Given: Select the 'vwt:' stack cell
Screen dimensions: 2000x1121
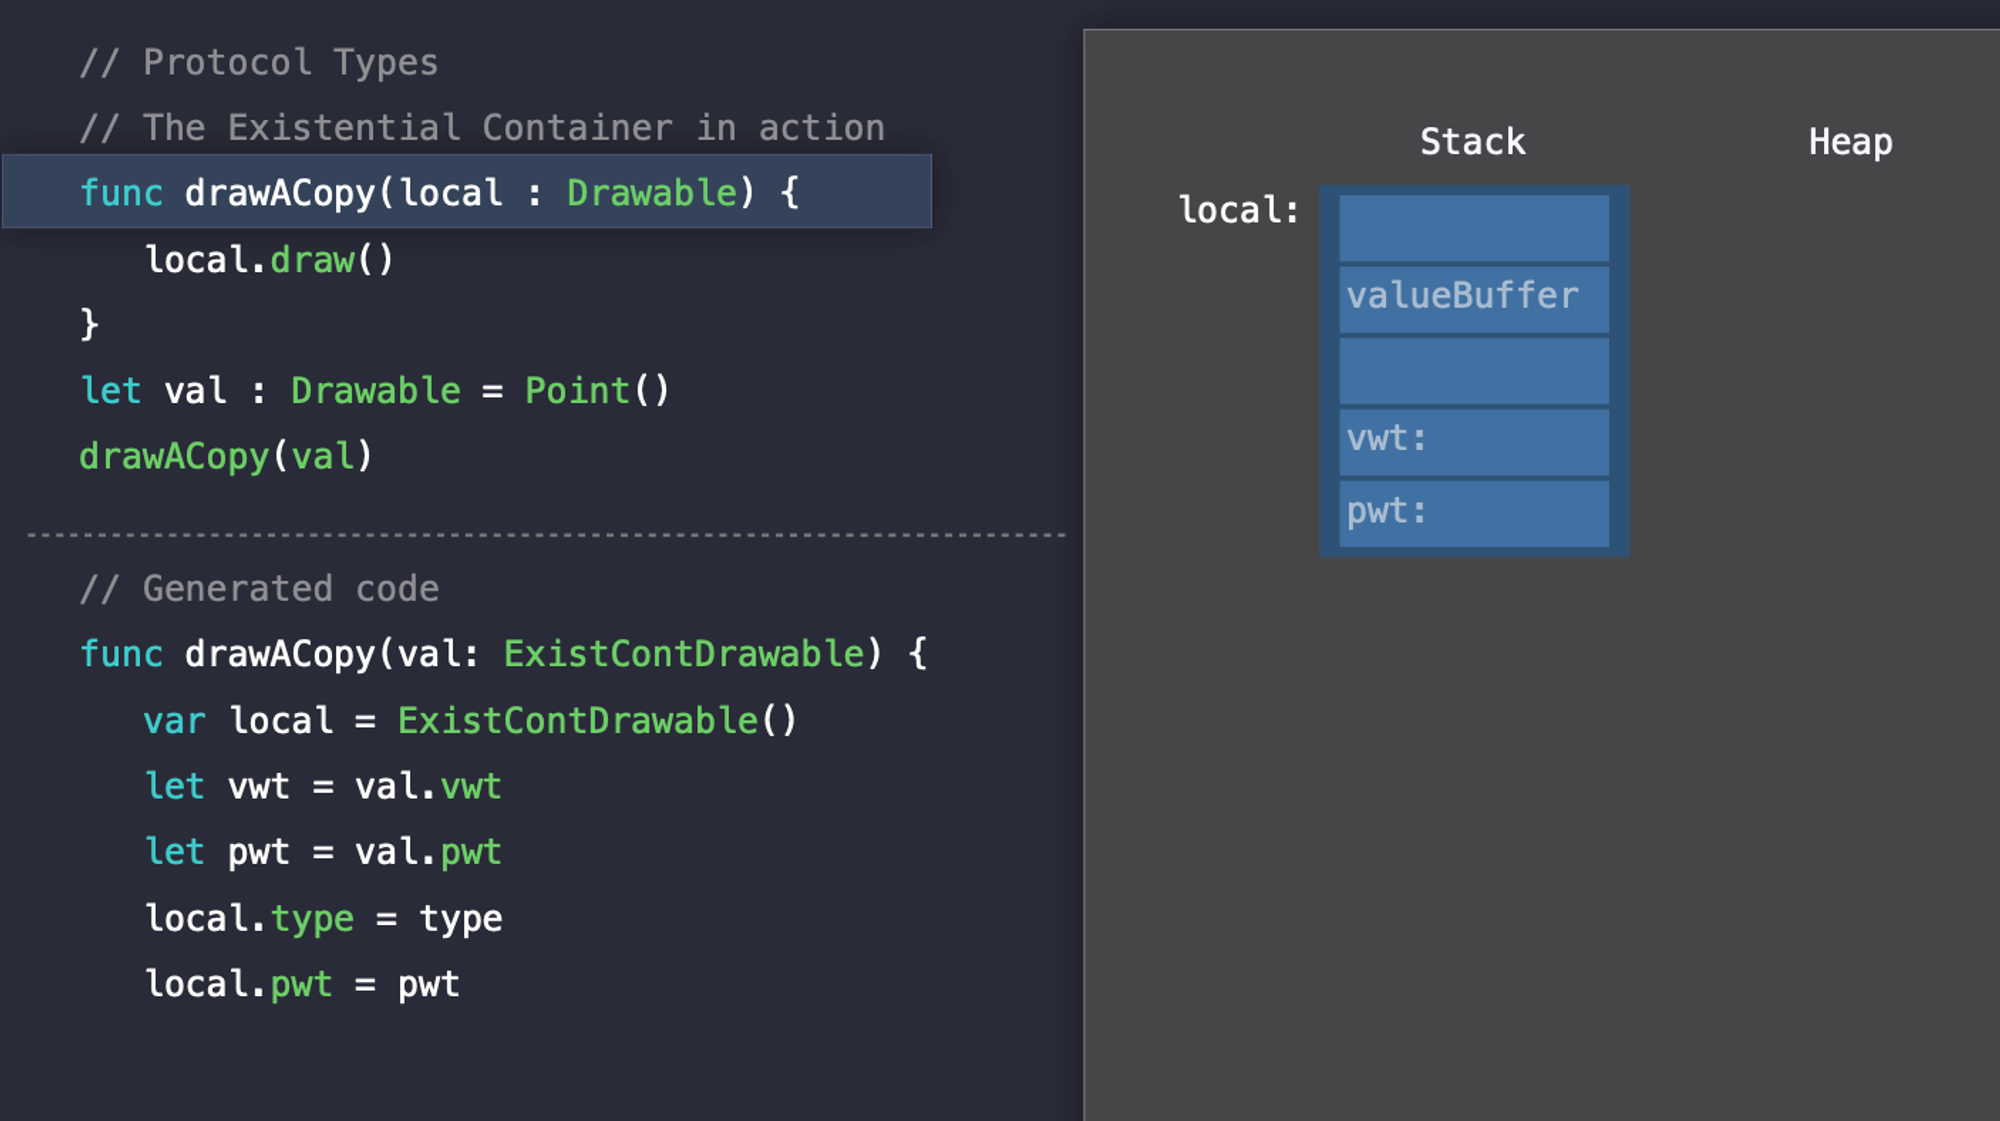Looking at the screenshot, I should 1474,442.
